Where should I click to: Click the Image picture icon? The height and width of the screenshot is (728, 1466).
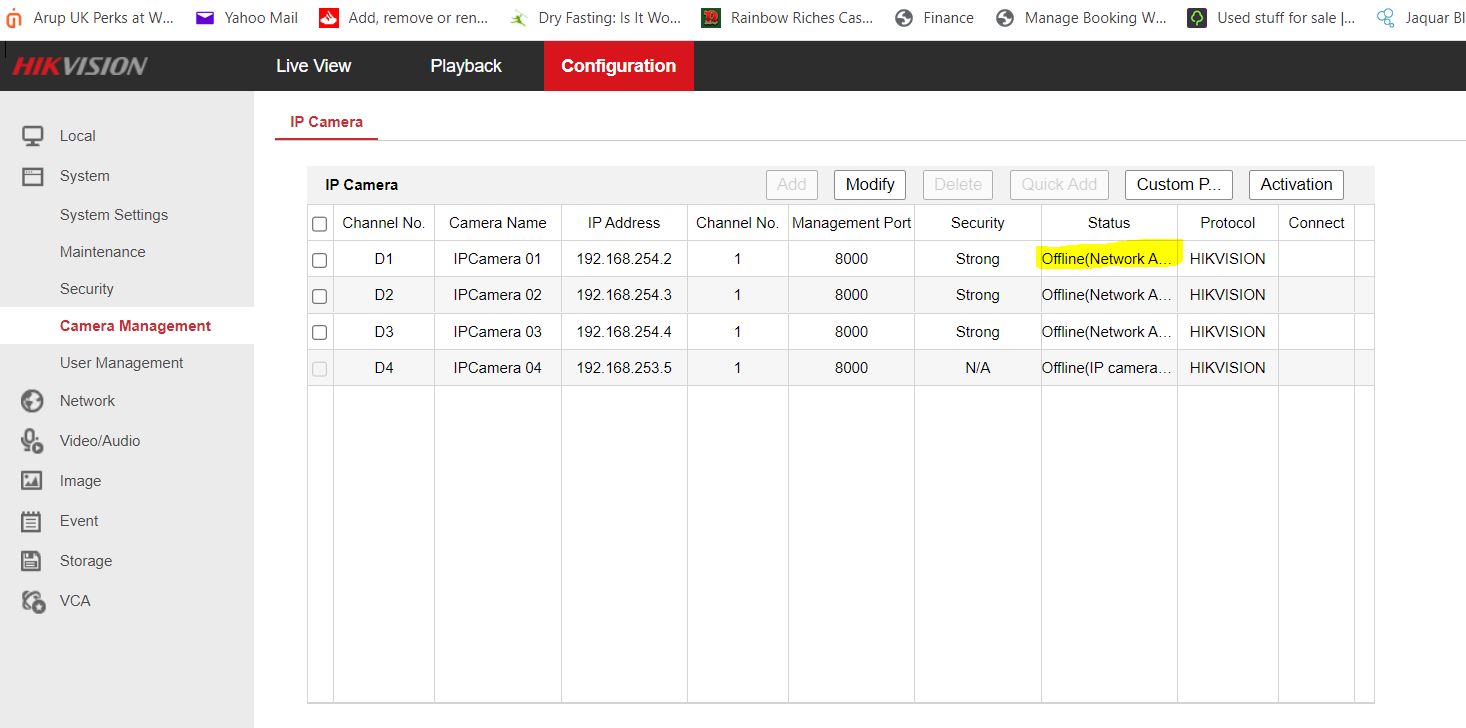(x=33, y=481)
